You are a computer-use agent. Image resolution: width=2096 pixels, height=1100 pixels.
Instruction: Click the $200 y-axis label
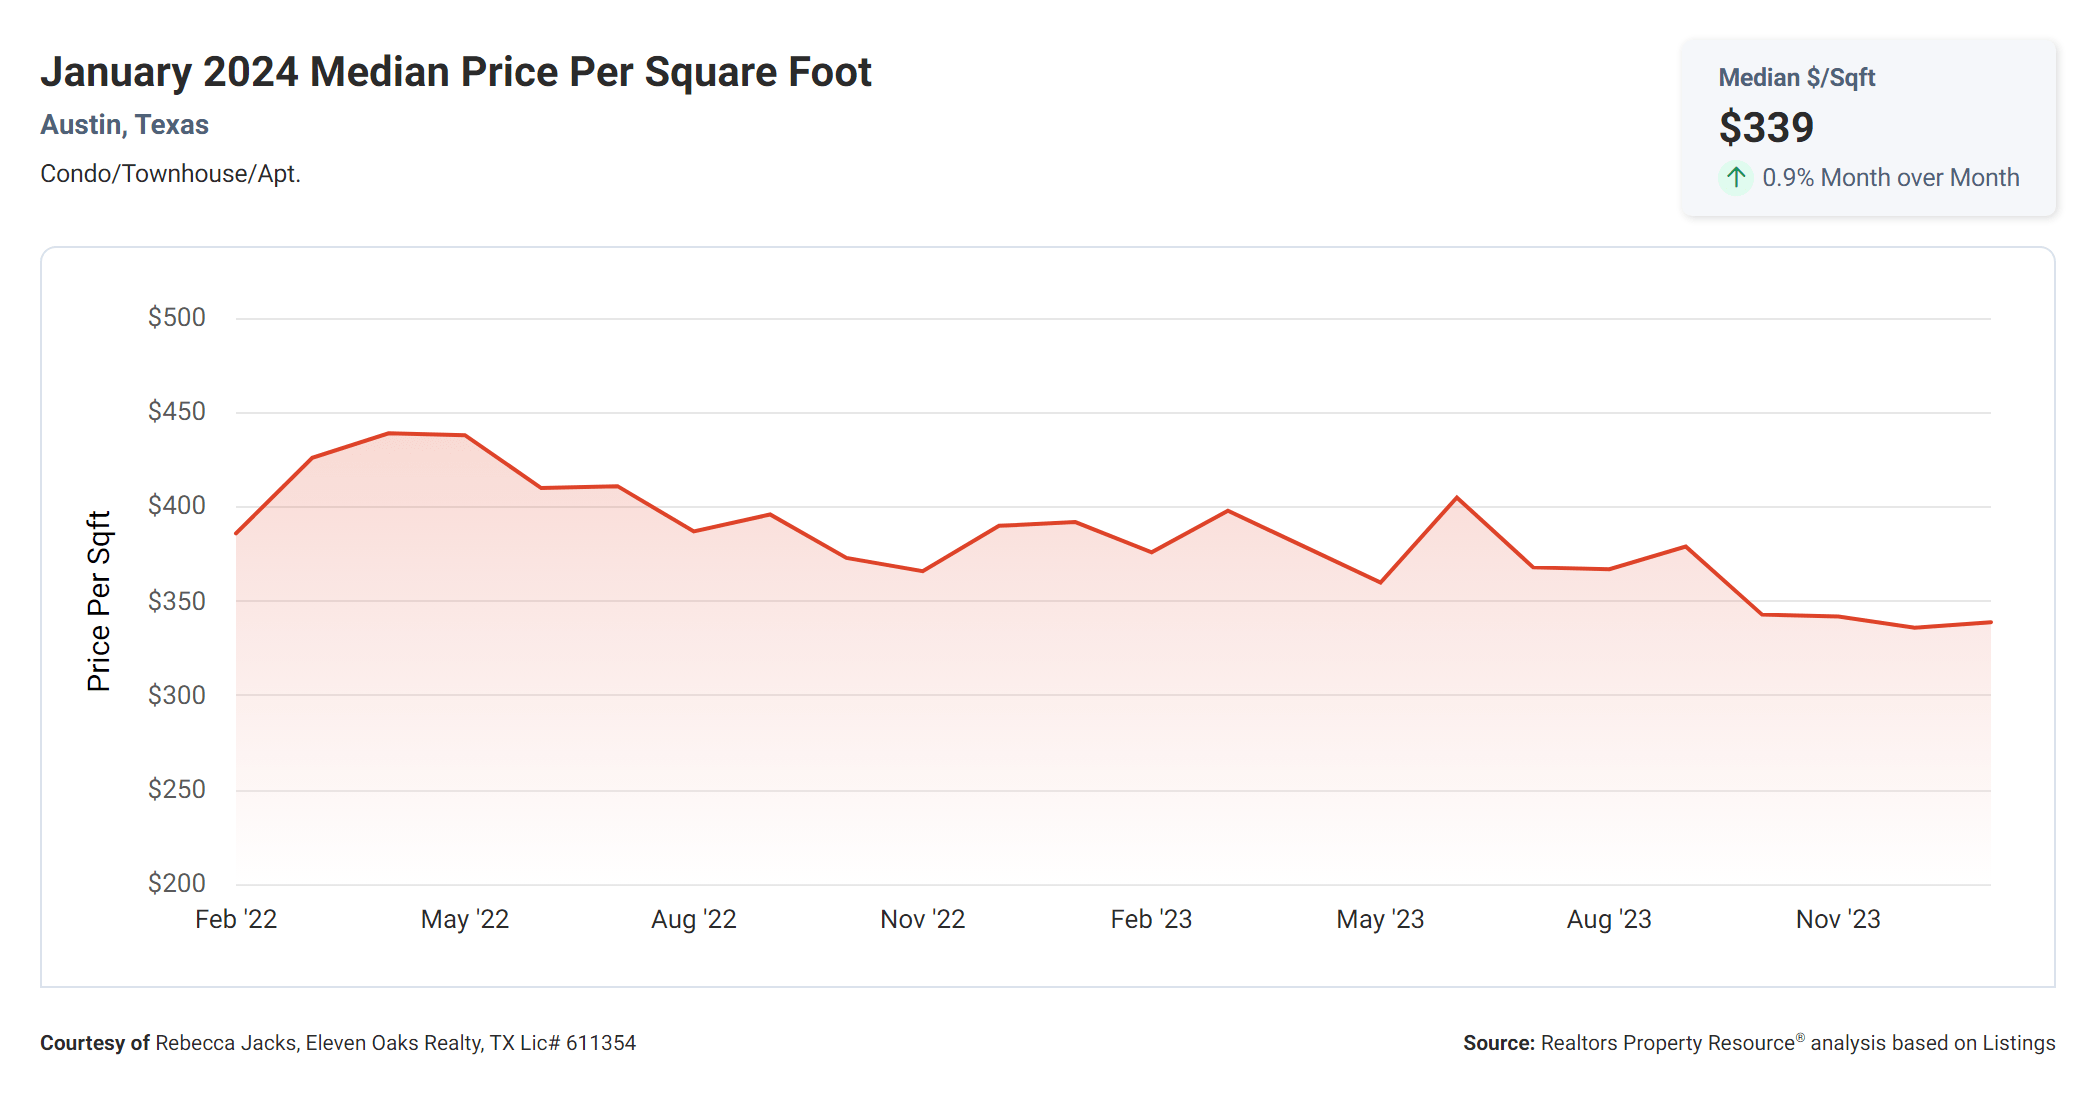pyautogui.click(x=177, y=883)
